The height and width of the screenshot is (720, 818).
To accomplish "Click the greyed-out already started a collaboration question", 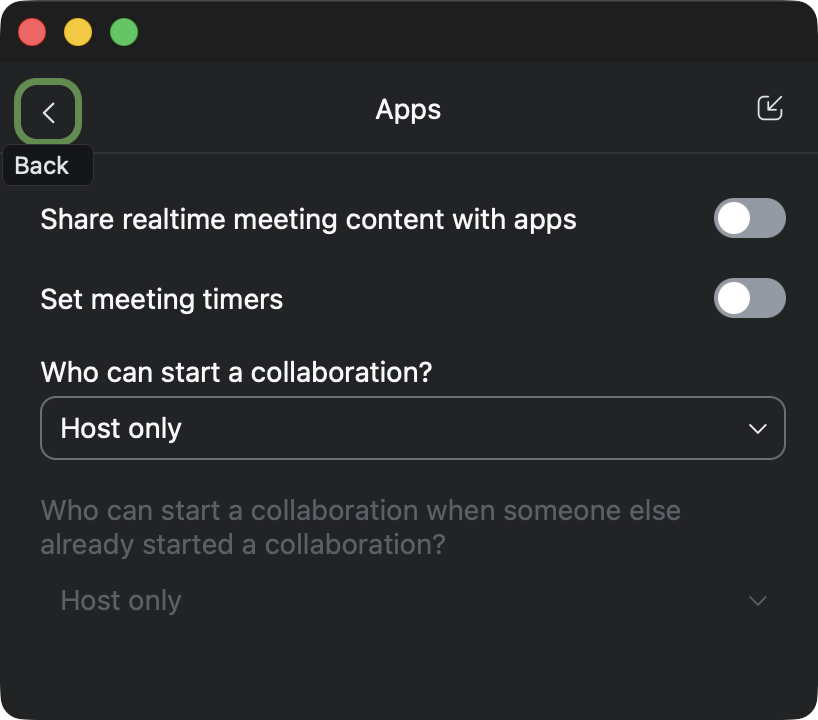I will [360, 527].
